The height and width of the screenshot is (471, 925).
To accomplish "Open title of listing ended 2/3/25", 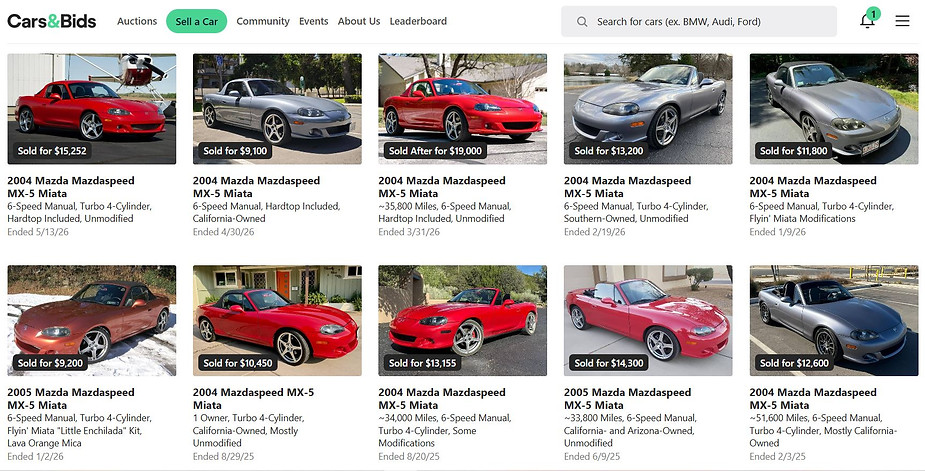I will [x=813, y=398].
